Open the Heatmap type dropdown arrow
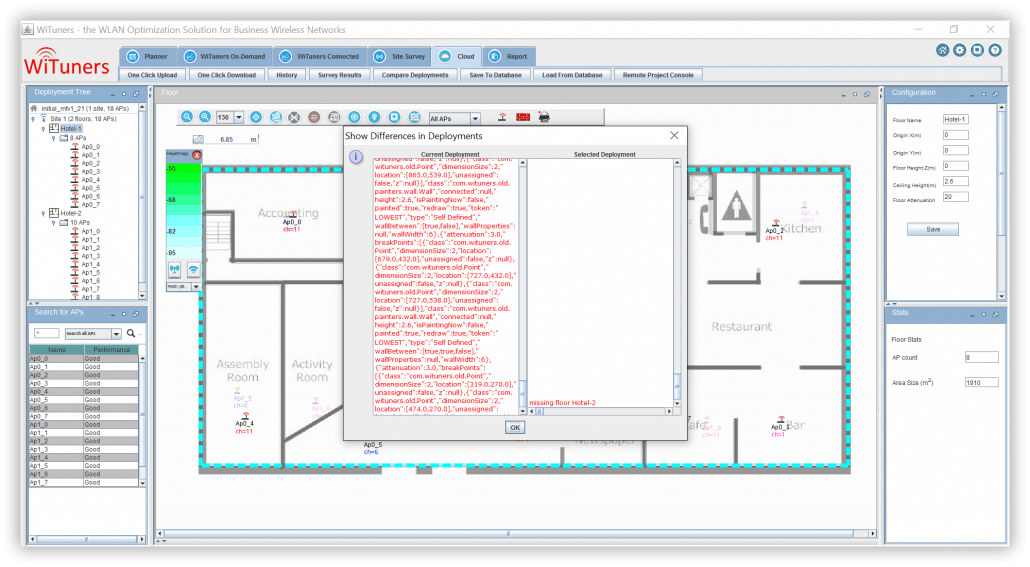 click(196, 286)
